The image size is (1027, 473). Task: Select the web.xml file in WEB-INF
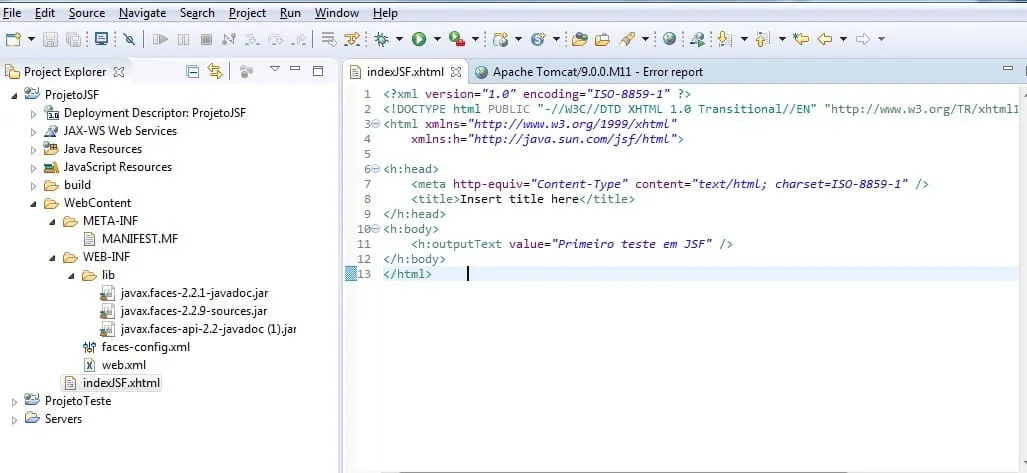pyautogui.click(x=124, y=365)
